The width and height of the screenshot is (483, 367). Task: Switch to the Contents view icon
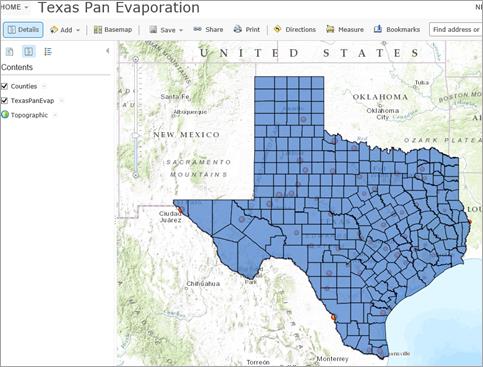[x=29, y=52]
